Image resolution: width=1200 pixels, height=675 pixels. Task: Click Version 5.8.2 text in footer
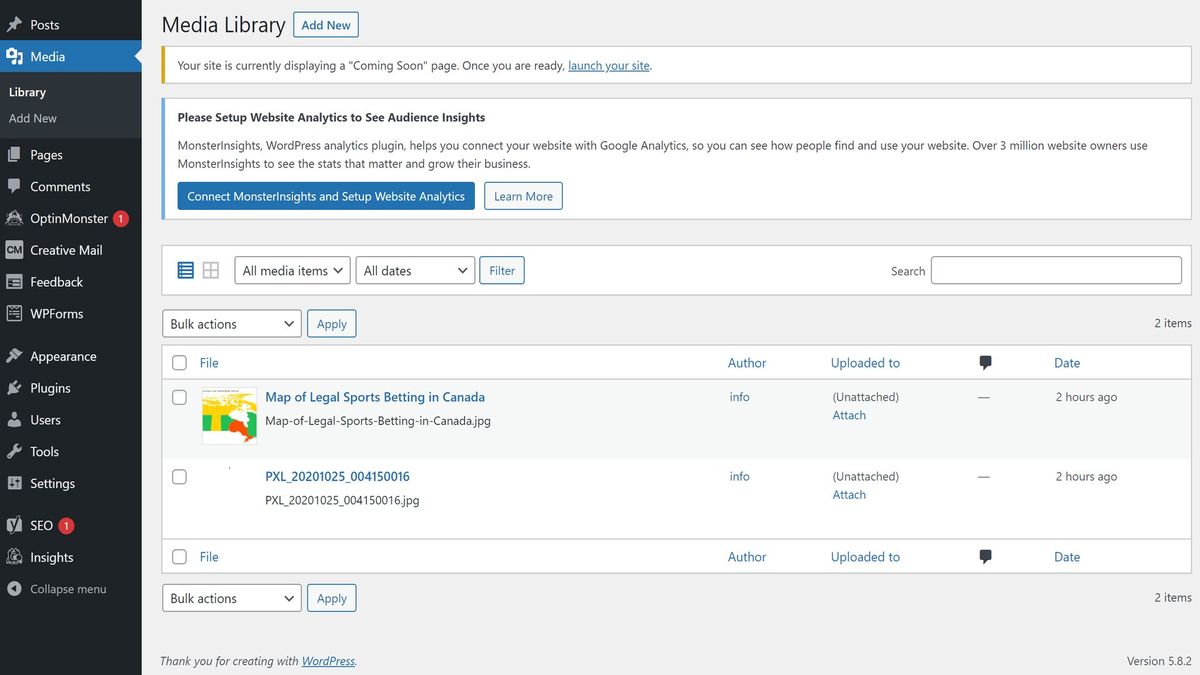point(1159,661)
